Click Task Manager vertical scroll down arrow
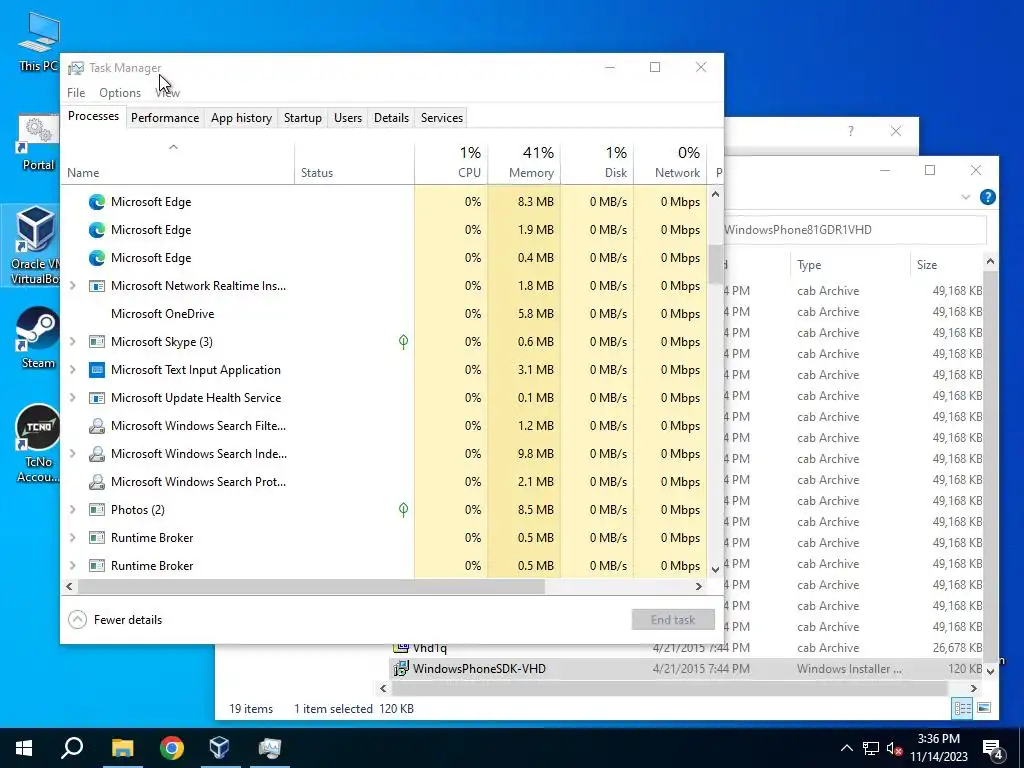This screenshot has width=1024, height=768. [x=715, y=569]
